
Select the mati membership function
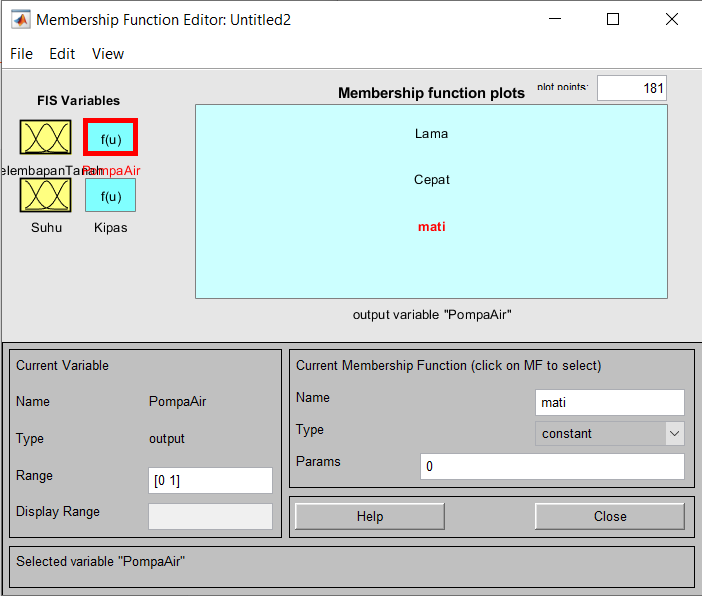tap(431, 227)
